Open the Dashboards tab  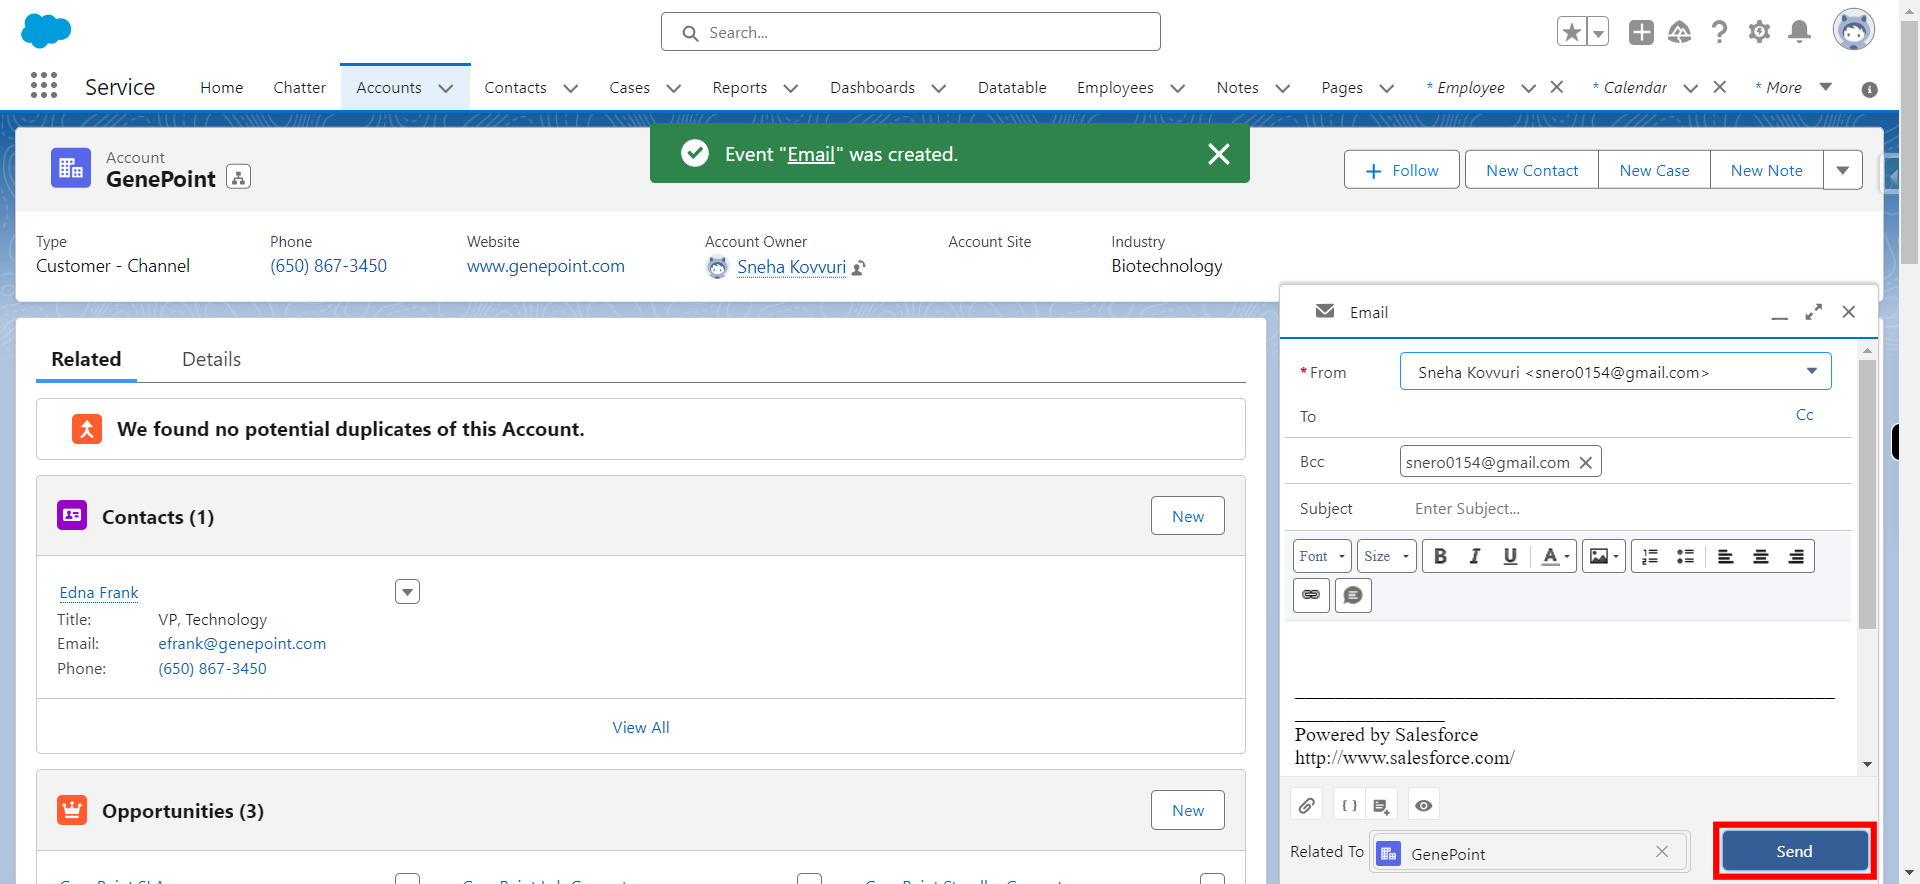point(872,88)
